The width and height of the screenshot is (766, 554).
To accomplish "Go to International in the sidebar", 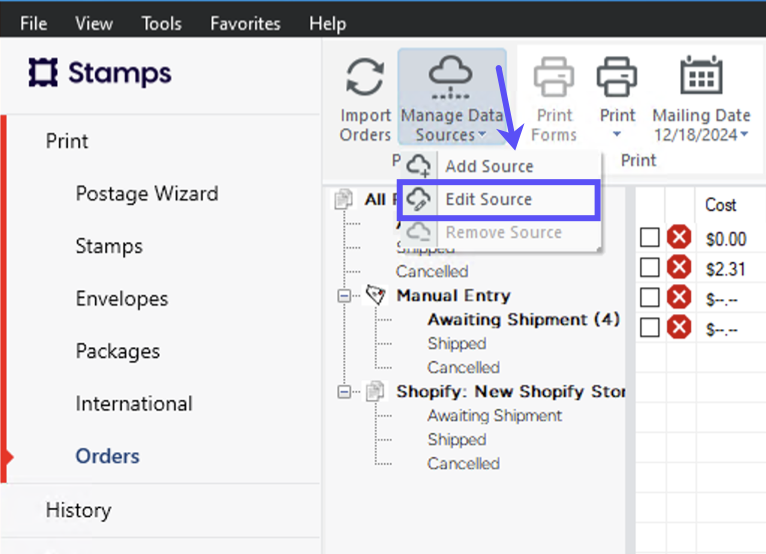I will coord(134,404).
